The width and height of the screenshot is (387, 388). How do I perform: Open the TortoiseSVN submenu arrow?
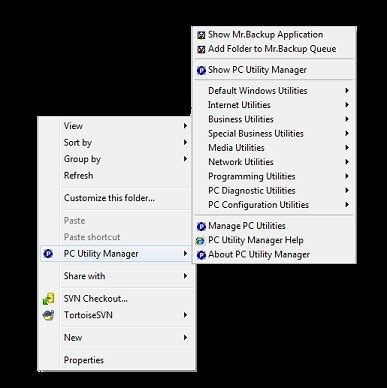point(185,315)
